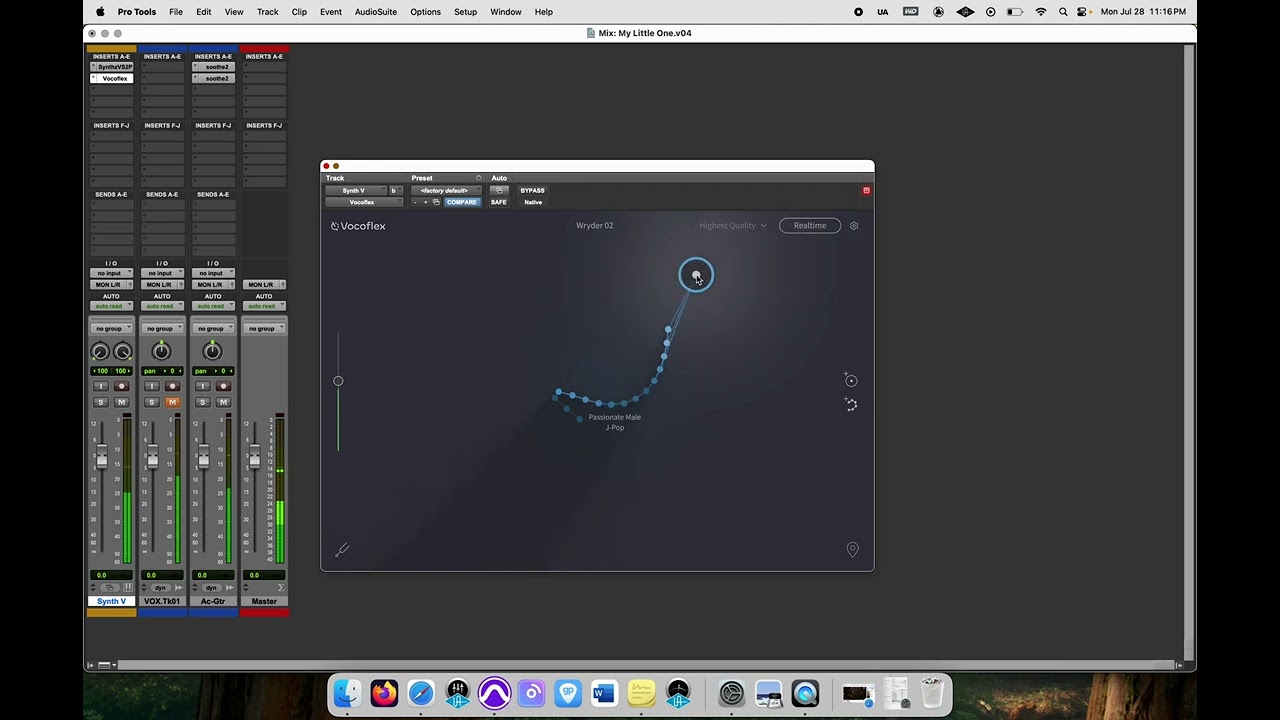This screenshot has width=1280, height=720.
Task: Open the Vocoflex insert selector dropdown
Action: click(363, 202)
